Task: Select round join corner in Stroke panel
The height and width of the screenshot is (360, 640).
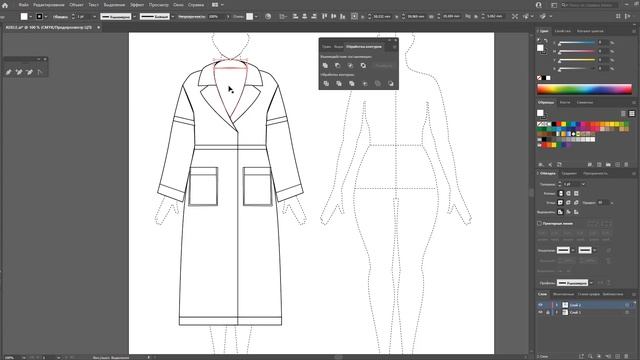Action: pos(568,202)
